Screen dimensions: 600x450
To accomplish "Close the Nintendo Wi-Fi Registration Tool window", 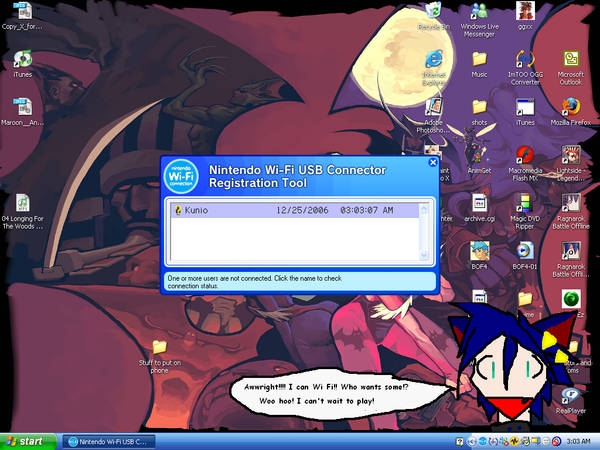I will pyautogui.click(x=432, y=162).
